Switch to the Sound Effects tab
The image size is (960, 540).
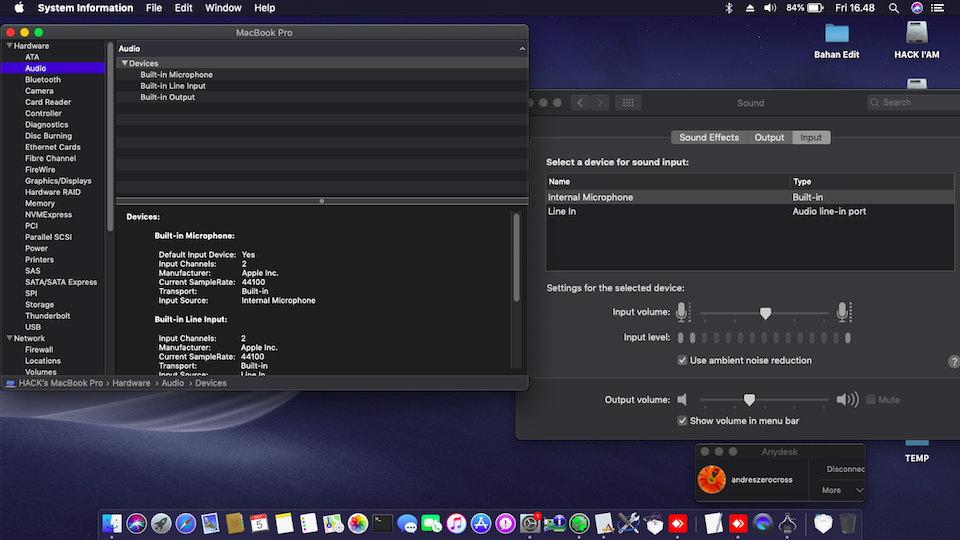tap(709, 137)
